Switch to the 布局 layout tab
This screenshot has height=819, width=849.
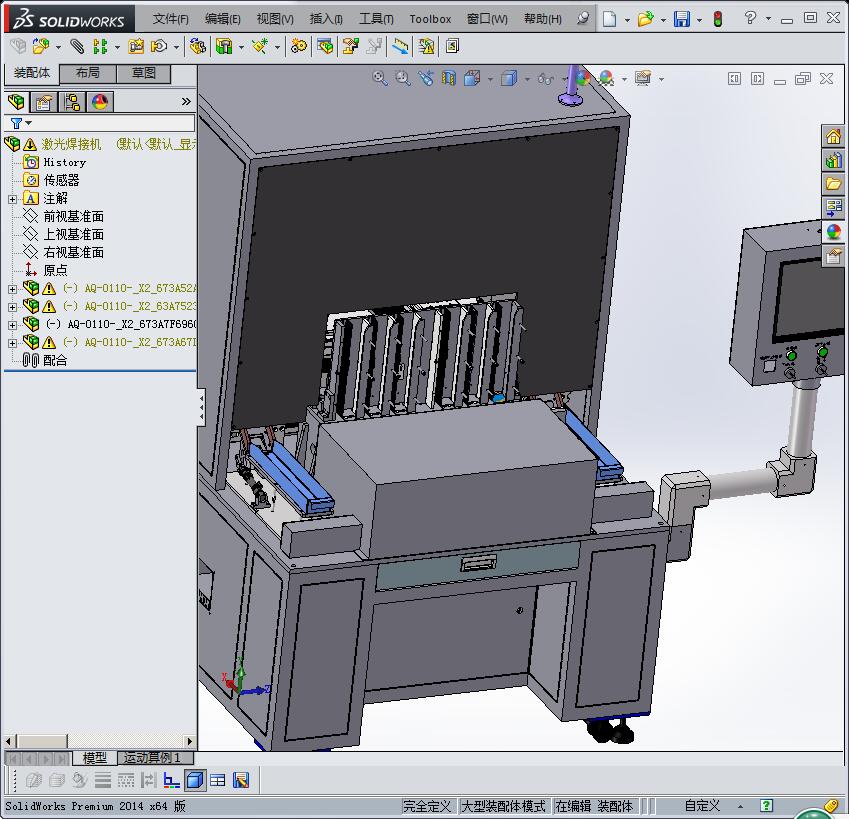click(88, 73)
